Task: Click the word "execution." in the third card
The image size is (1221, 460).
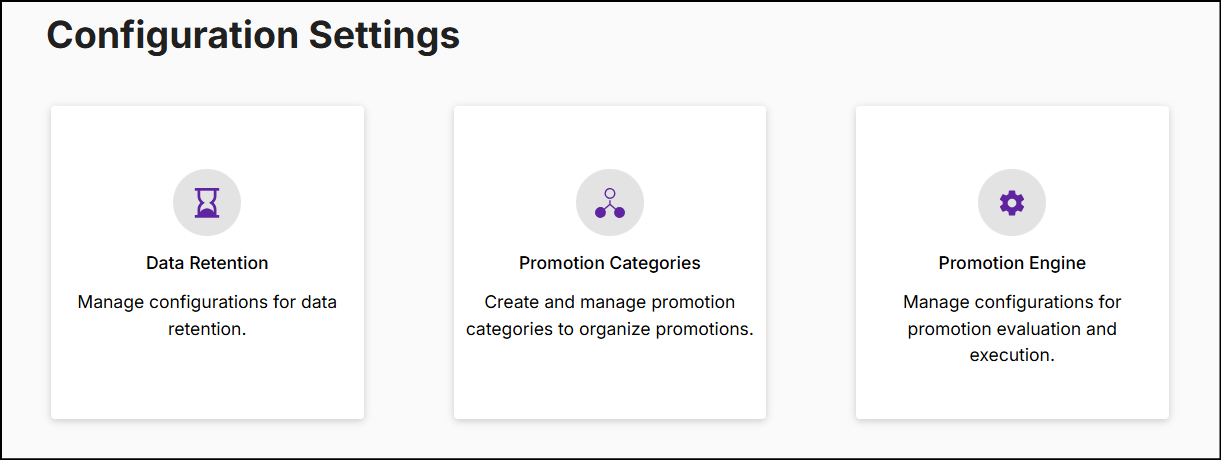Action: 1012,354
